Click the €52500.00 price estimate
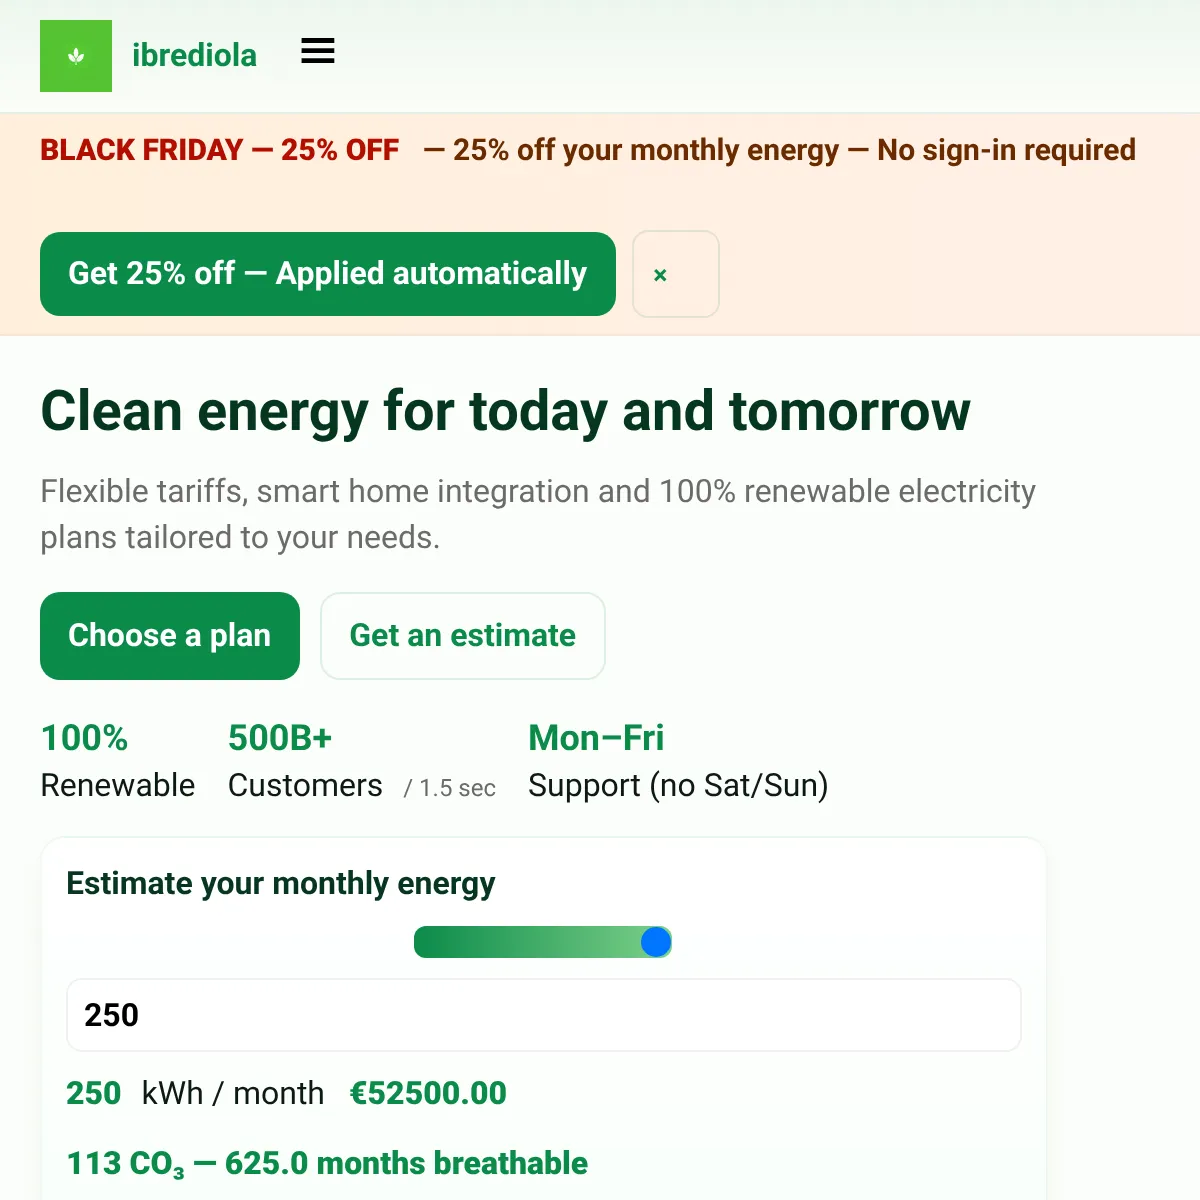1200x1200 pixels. point(428,1093)
